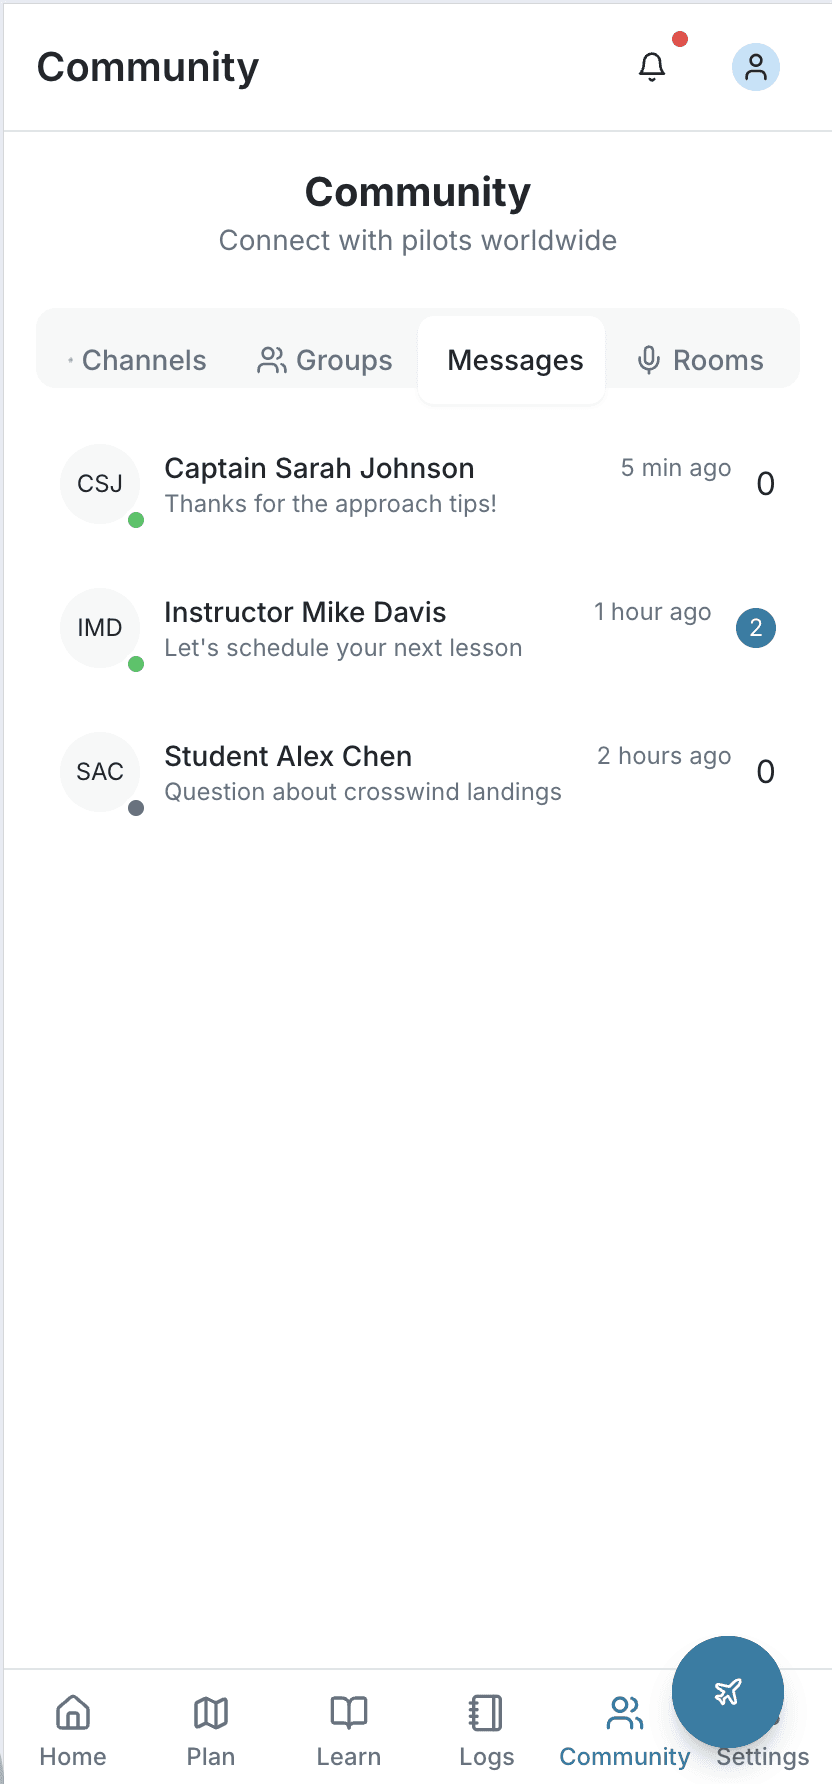Click the unread badge showing 2
The image size is (832, 1784).
coord(756,628)
